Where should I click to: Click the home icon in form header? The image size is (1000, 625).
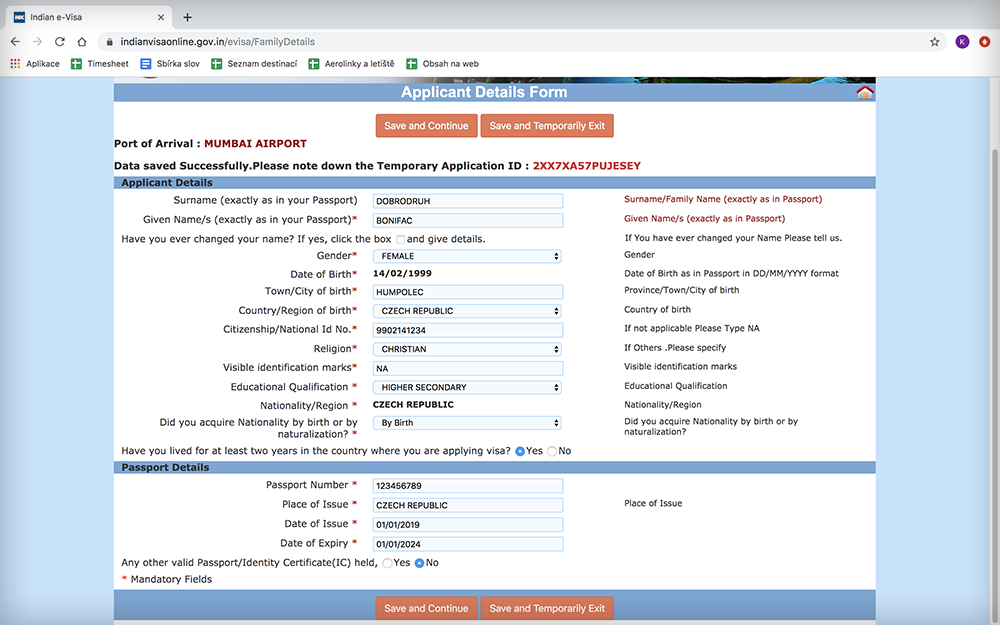[865, 93]
